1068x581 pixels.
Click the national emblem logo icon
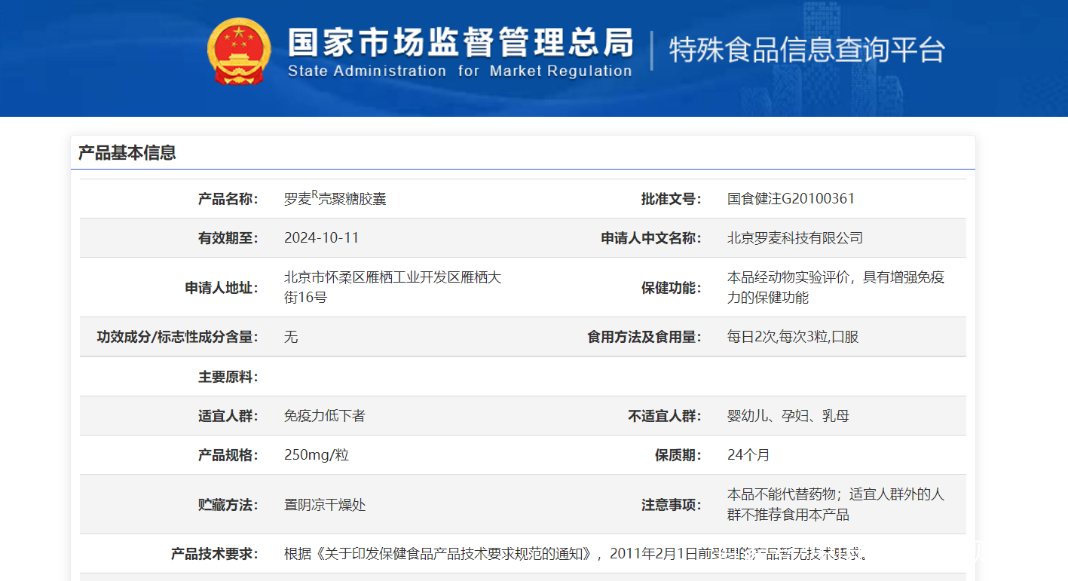(238, 51)
